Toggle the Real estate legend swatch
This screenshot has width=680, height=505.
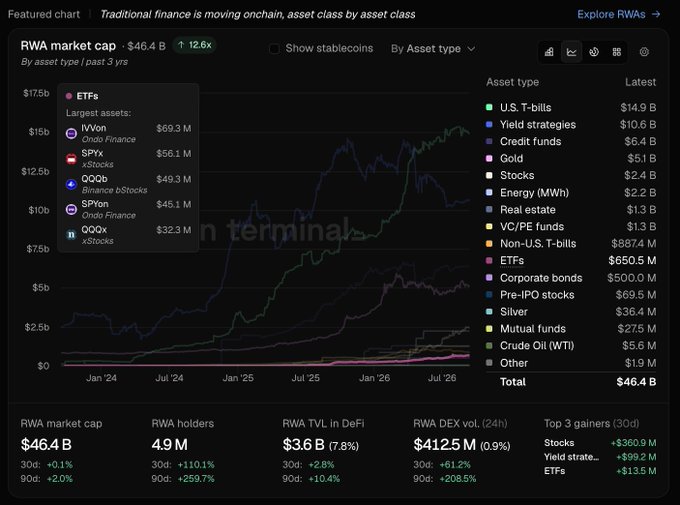489,210
